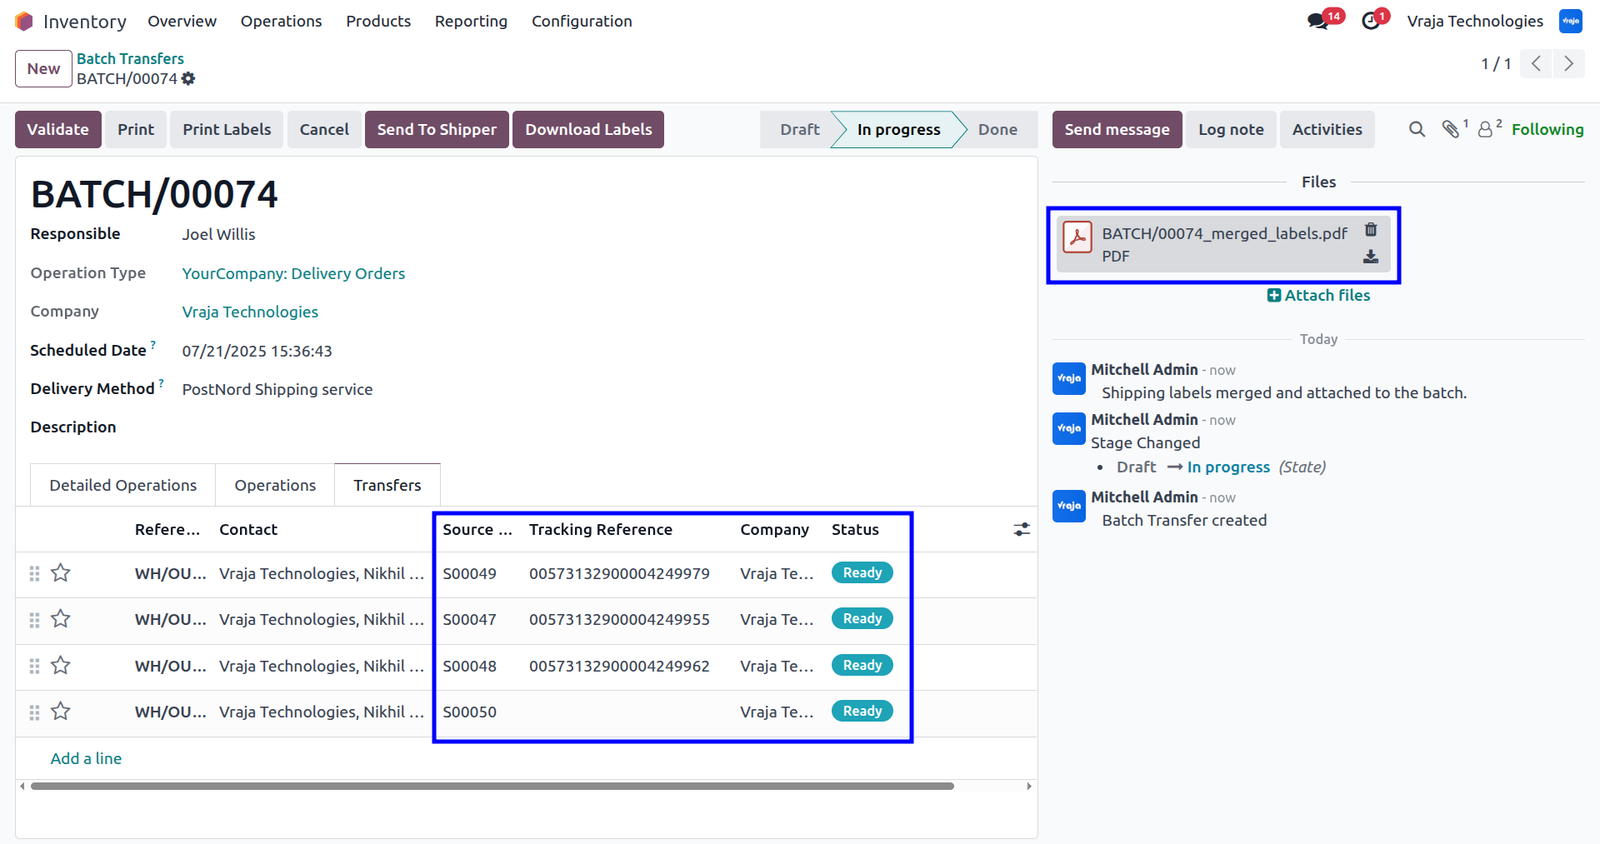1600x844 pixels.
Task: Switch to the Detailed Operations tab
Action: tap(123, 485)
